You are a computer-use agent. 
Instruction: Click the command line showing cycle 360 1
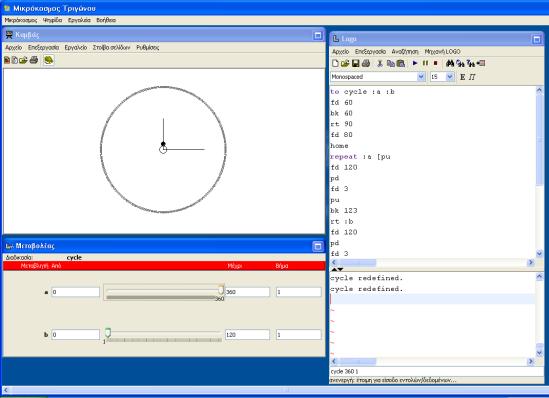[436, 371]
